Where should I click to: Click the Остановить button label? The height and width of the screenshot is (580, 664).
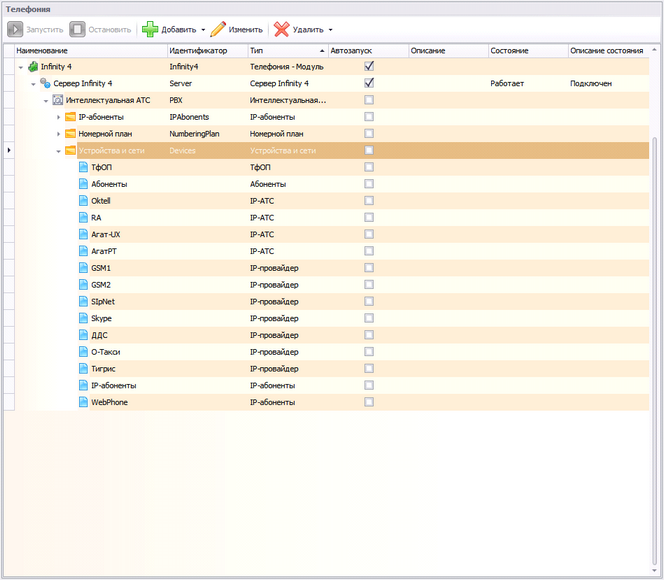click(x=110, y=30)
